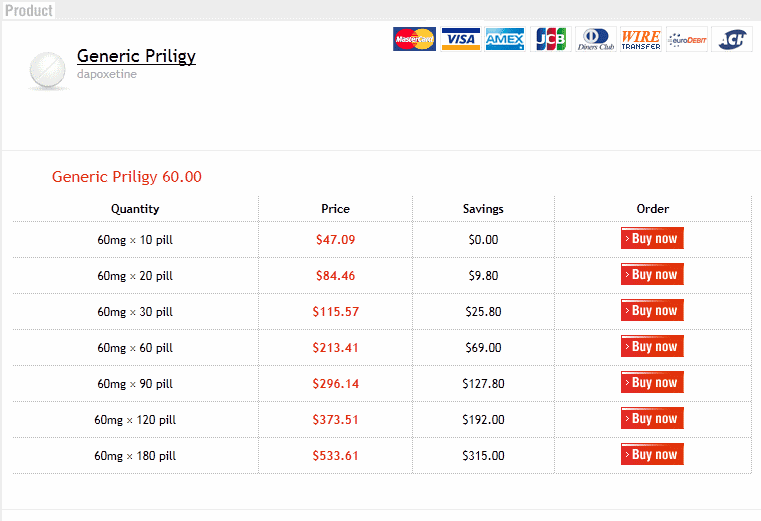Screen dimensions: 761x521
Task: Click the $373.51 price
Action: click(335, 420)
